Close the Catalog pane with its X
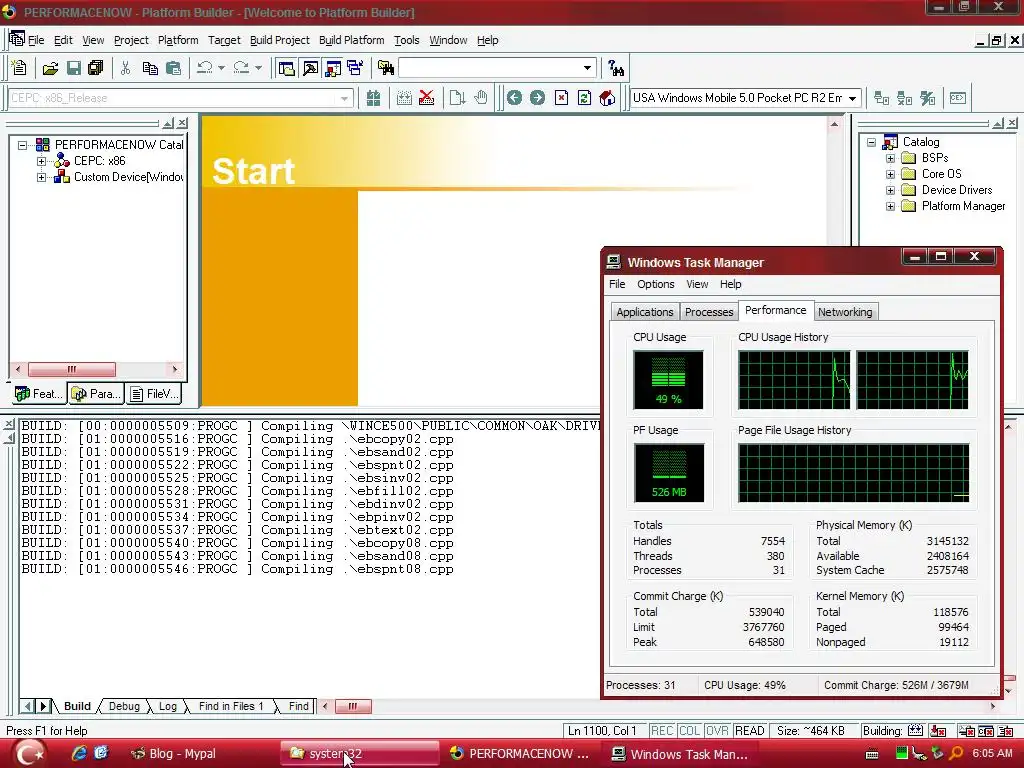This screenshot has width=1024, height=768. coord(1012,123)
